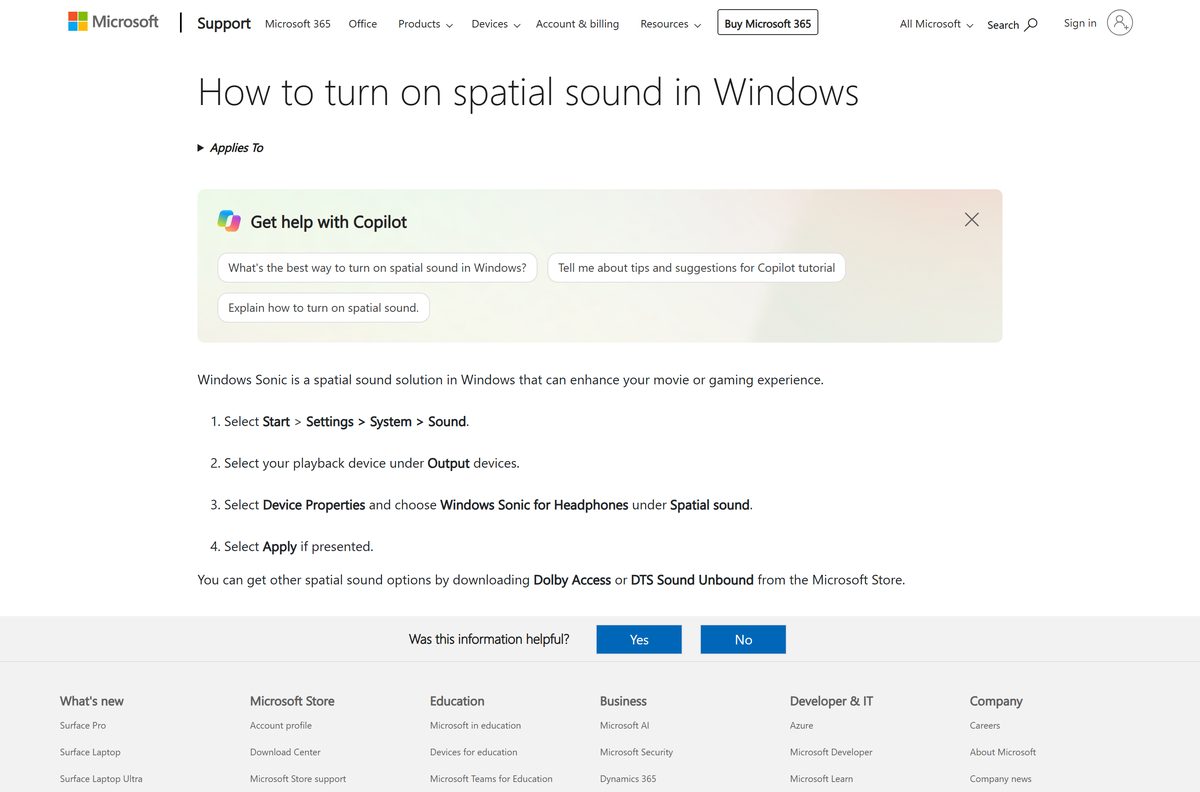
Task: Open the Products dropdown menu
Action: (425, 24)
